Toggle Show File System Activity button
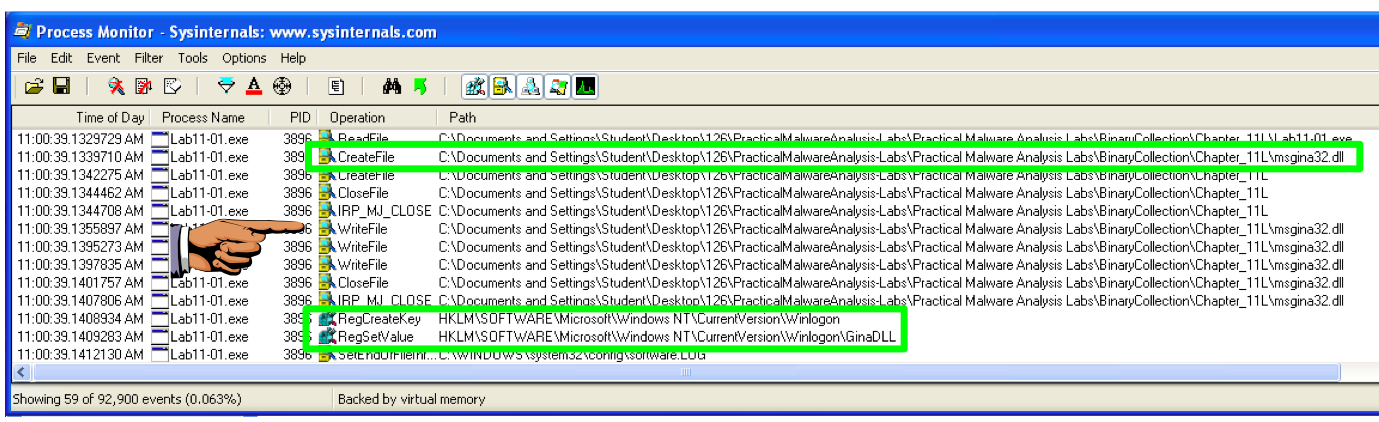Image resolution: width=1379 pixels, height=422 pixels. (503, 87)
